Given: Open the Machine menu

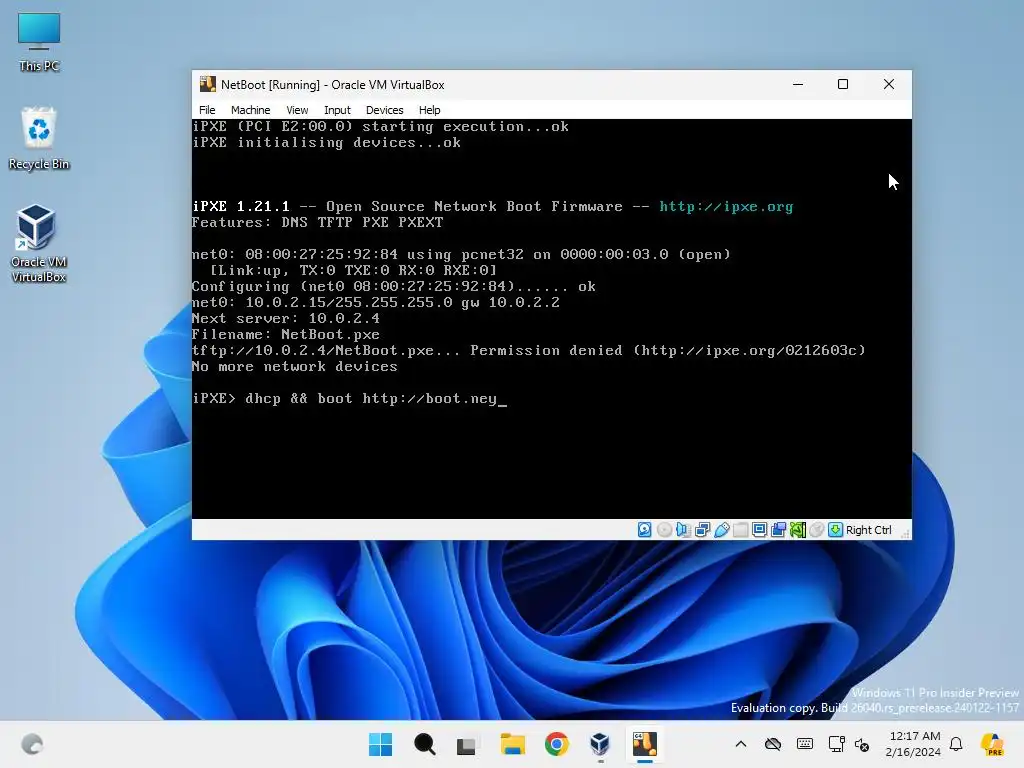Looking at the screenshot, I should click(250, 110).
